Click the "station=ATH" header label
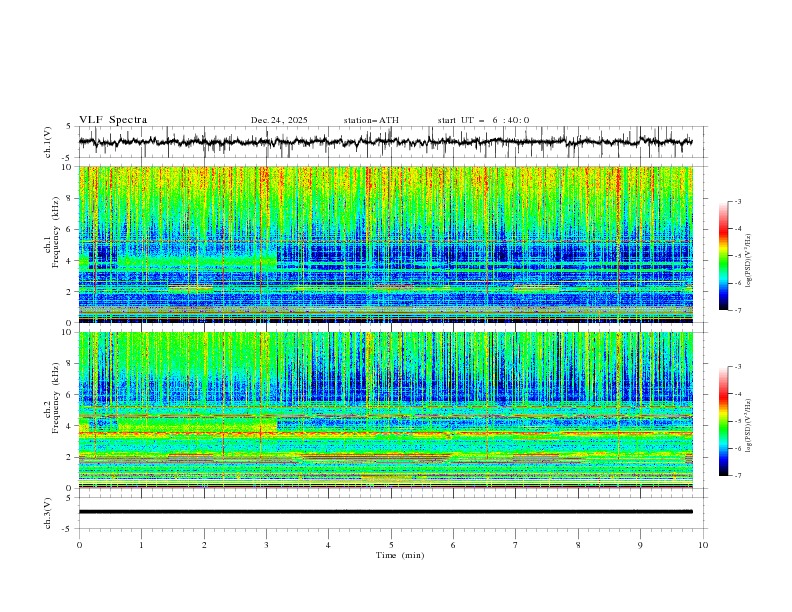Image resolution: width=792 pixels, height=612 pixels. pos(371,120)
